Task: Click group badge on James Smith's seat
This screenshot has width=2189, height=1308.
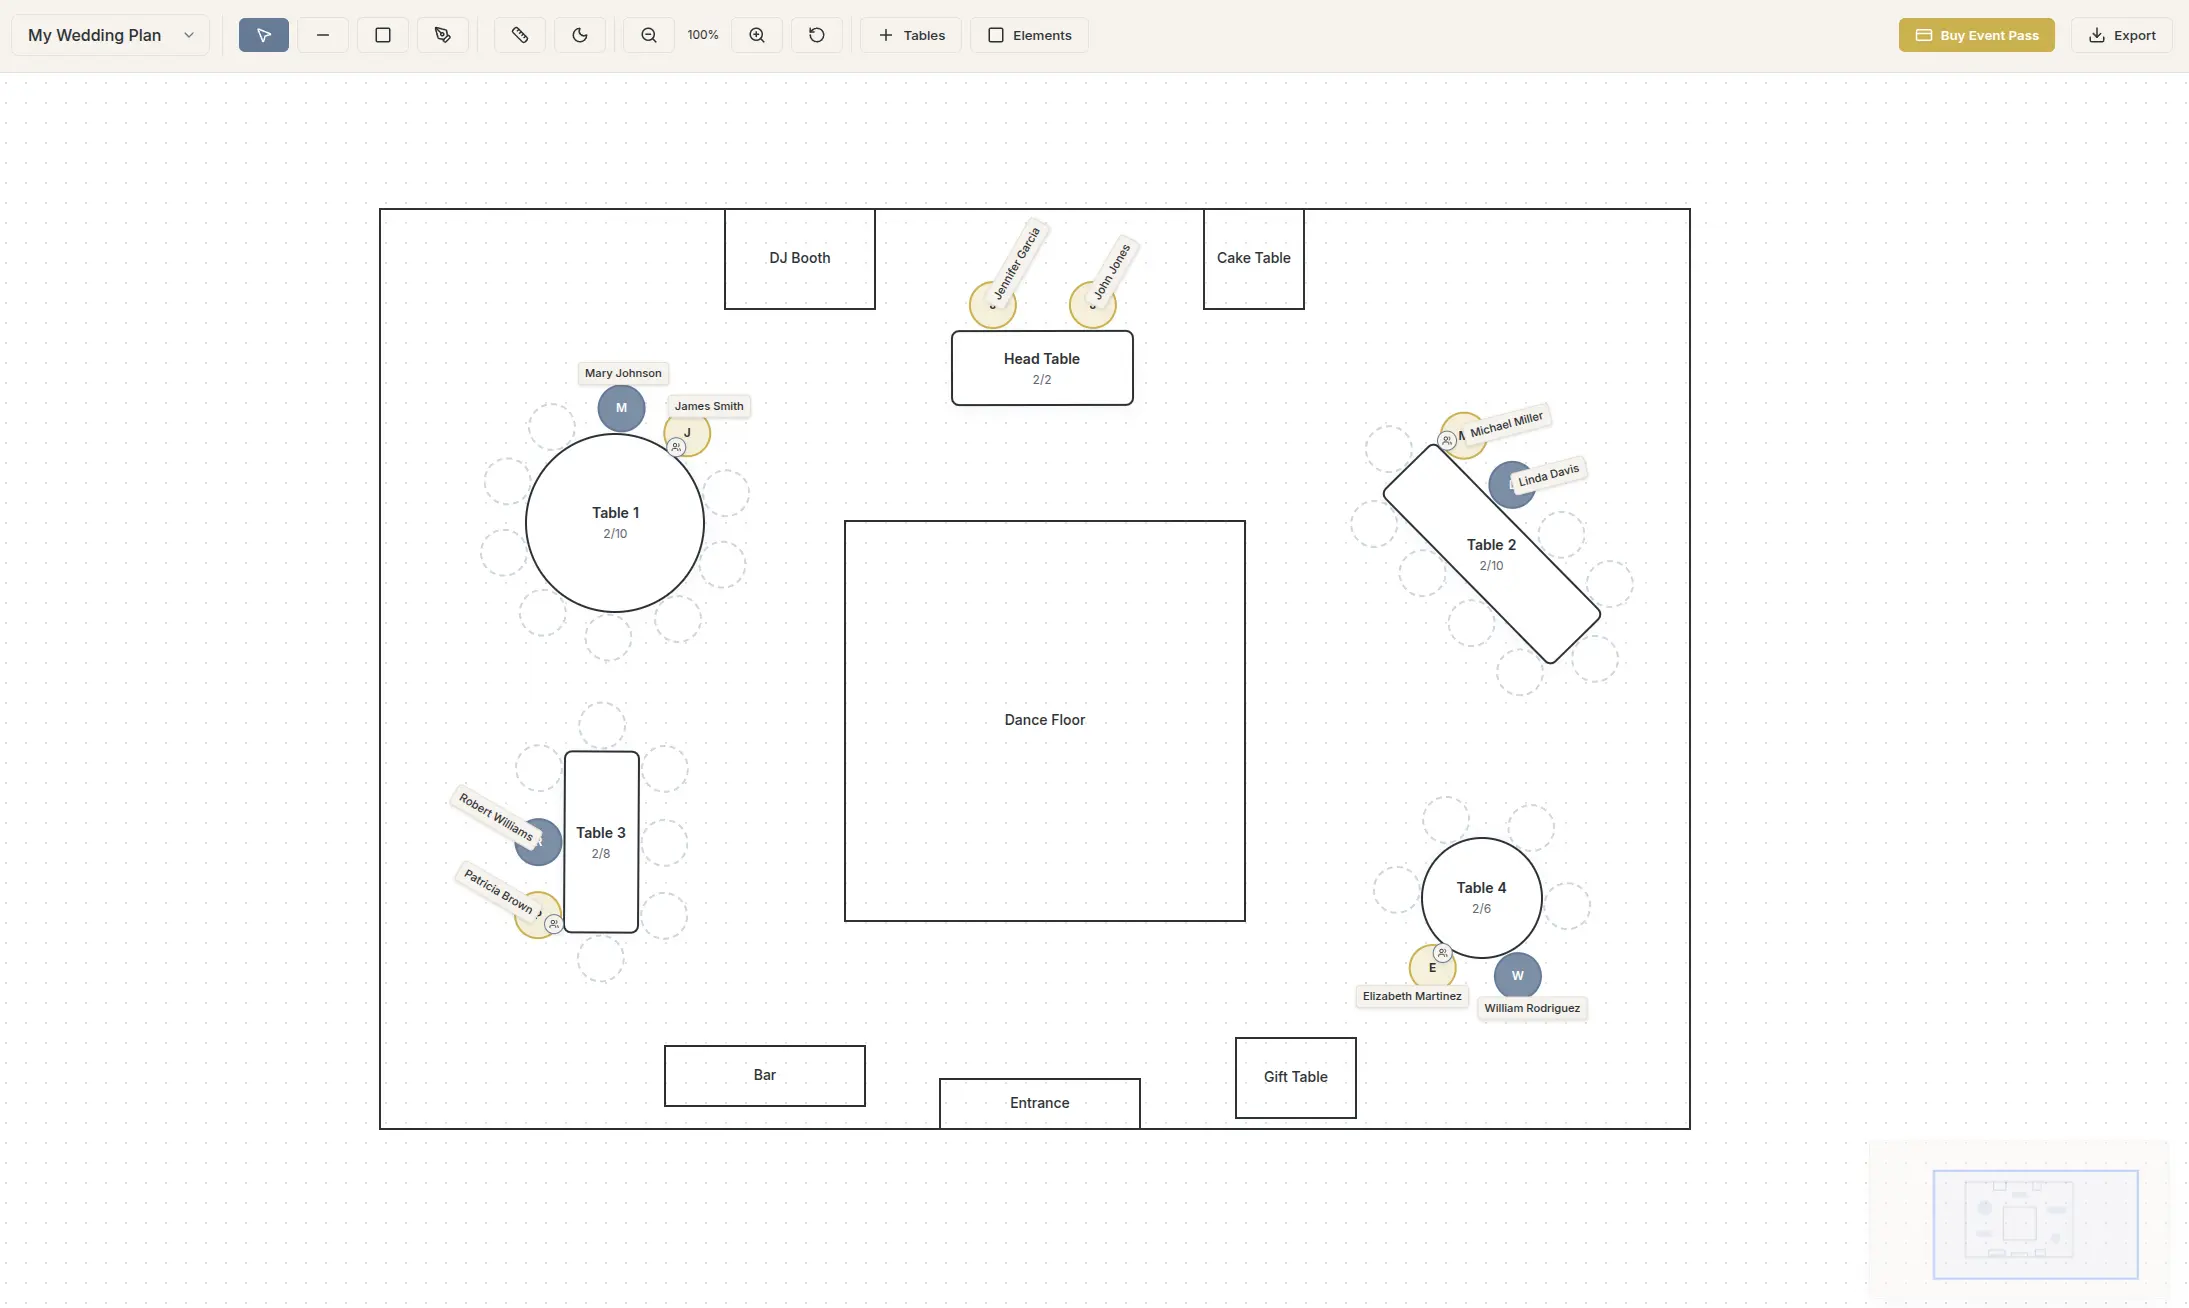Action: point(676,447)
